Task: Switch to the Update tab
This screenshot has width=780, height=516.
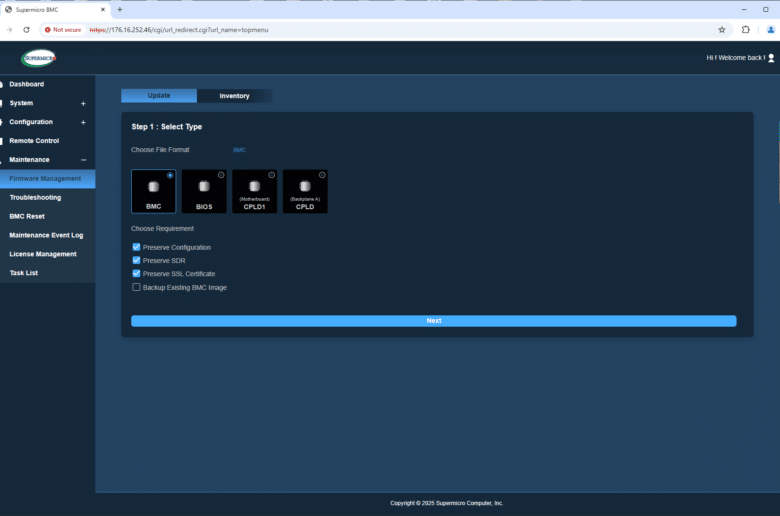Action: 159,96
